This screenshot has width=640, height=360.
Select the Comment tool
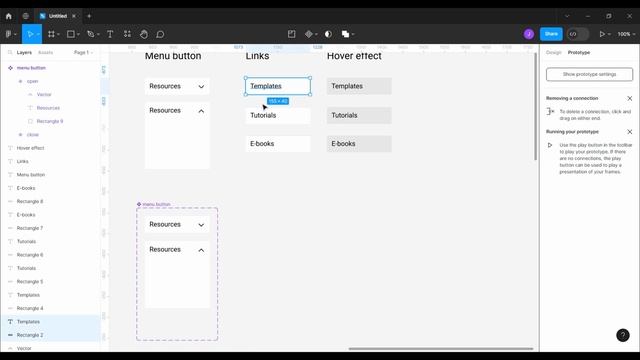click(x=160, y=34)
